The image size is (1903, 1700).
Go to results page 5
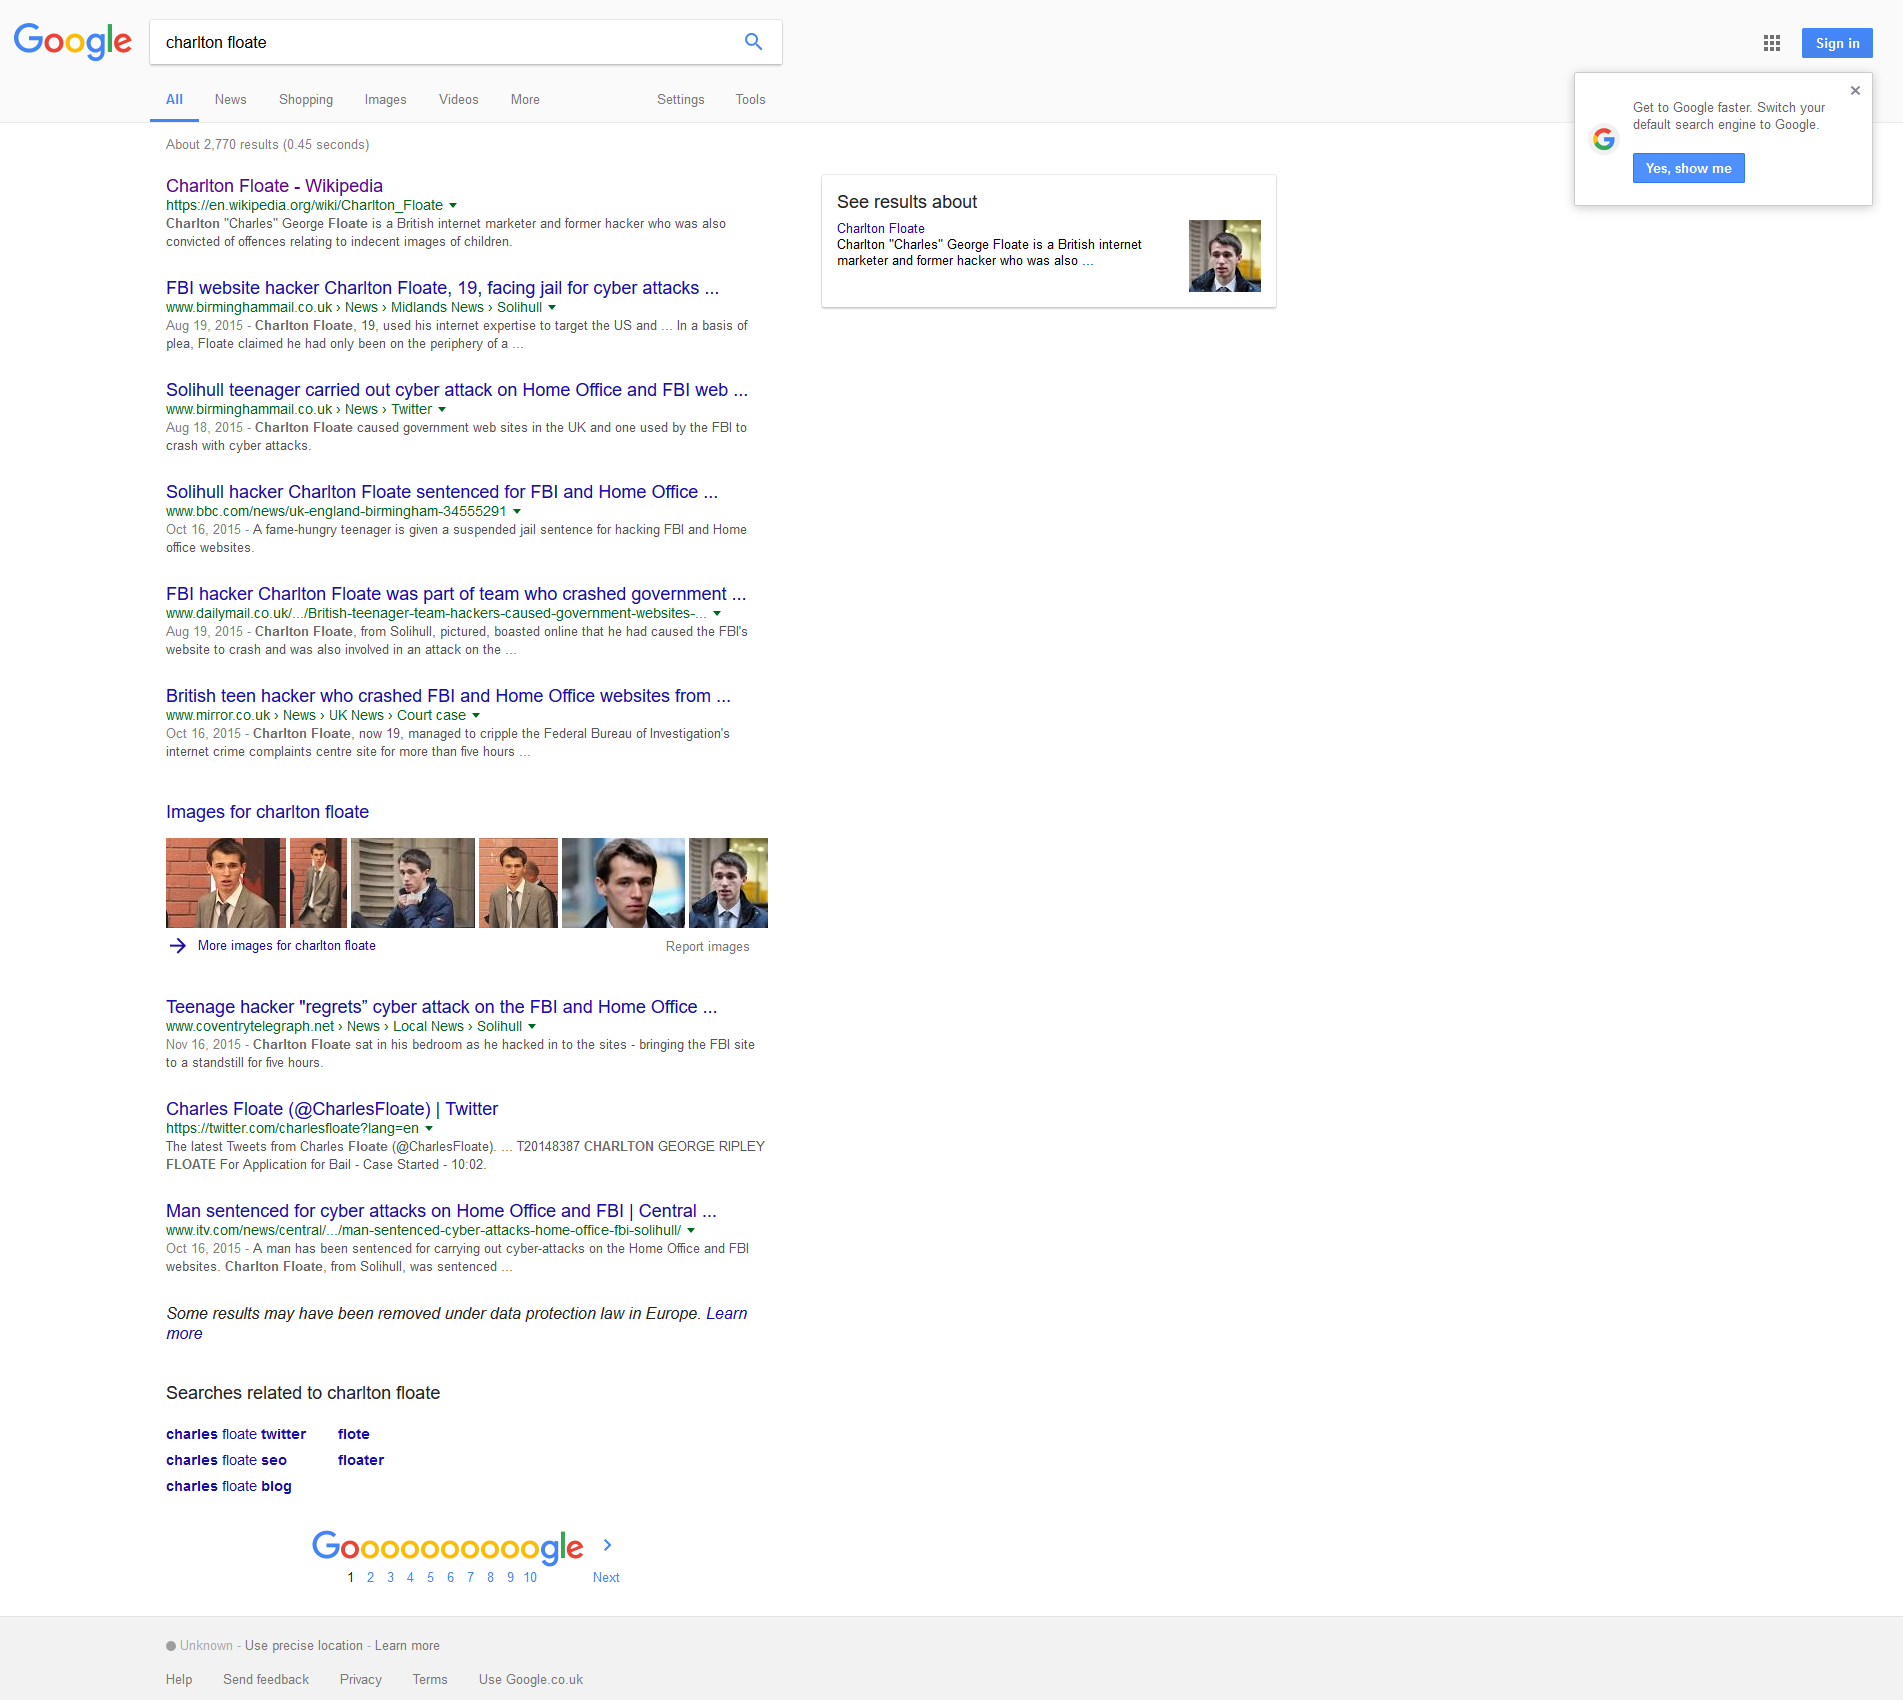point(430,1577)
